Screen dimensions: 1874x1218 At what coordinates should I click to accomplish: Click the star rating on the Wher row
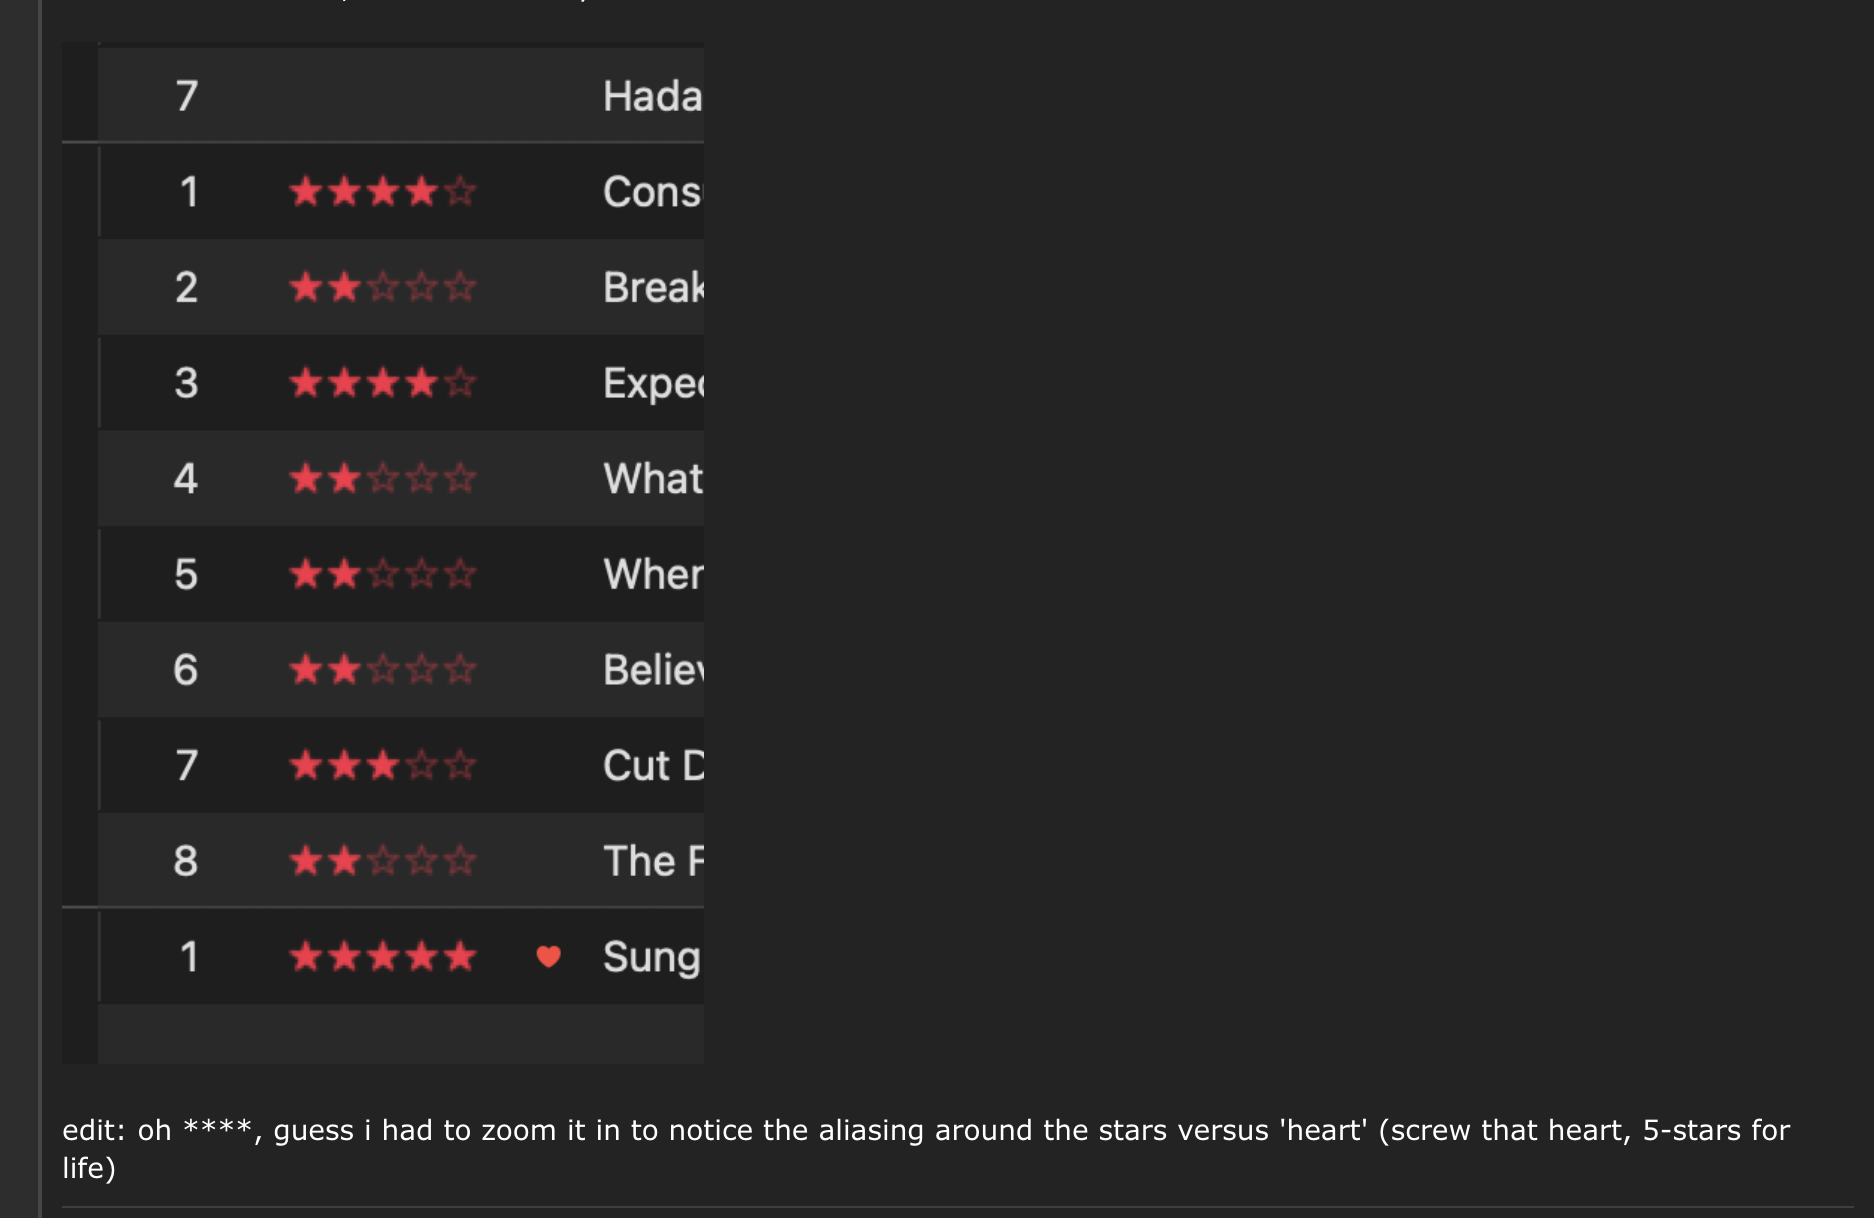[383, 574]
